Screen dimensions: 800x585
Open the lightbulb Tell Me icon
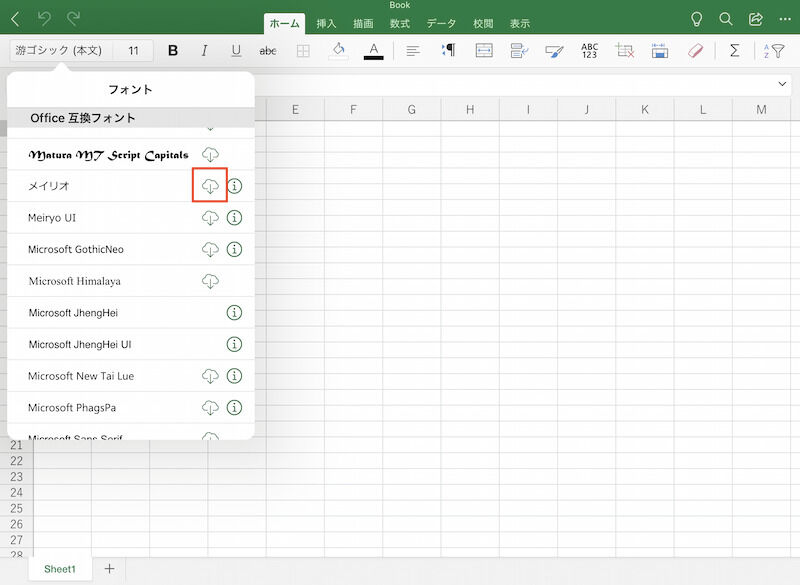pos(696,19)
